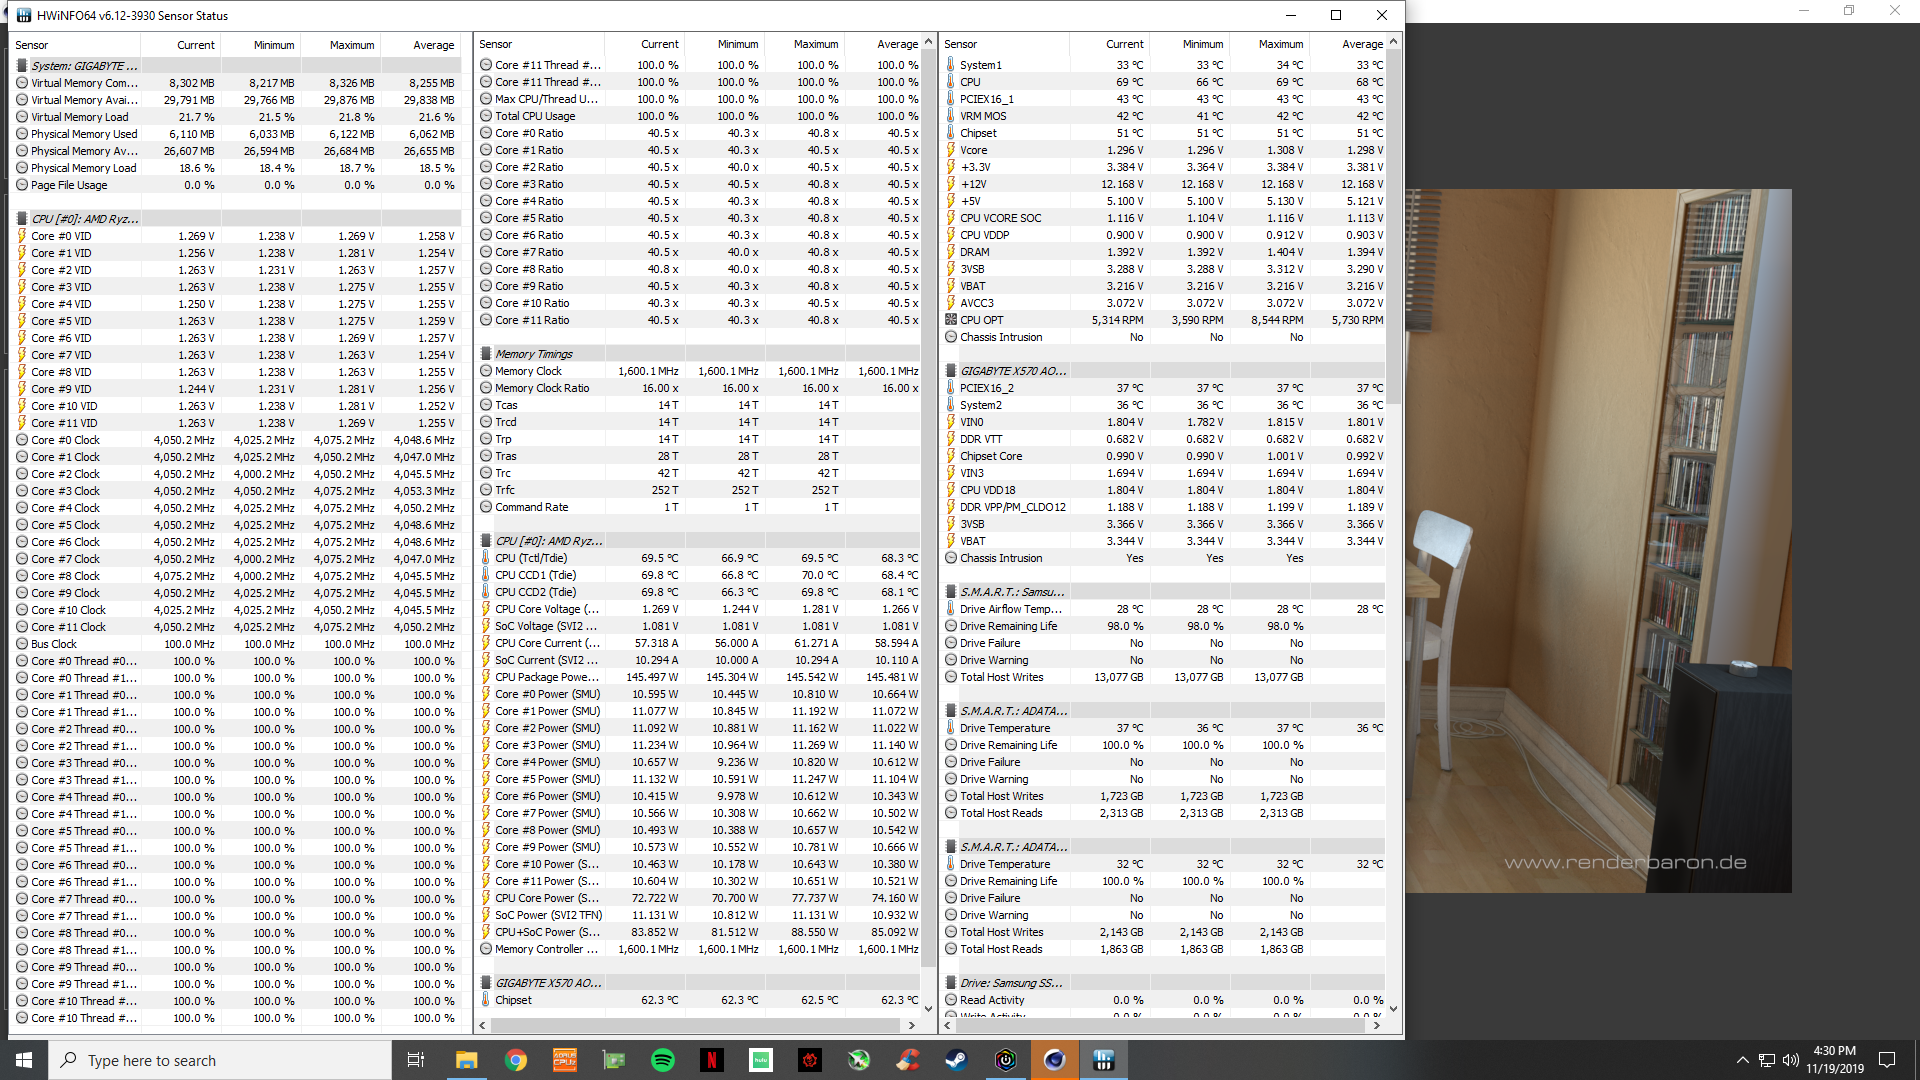Open Google Chrome from the taskbar
Image resolution: width=1920 pixels, height=1080 pixels.
pyautogui.click(x=516, y=1060)
